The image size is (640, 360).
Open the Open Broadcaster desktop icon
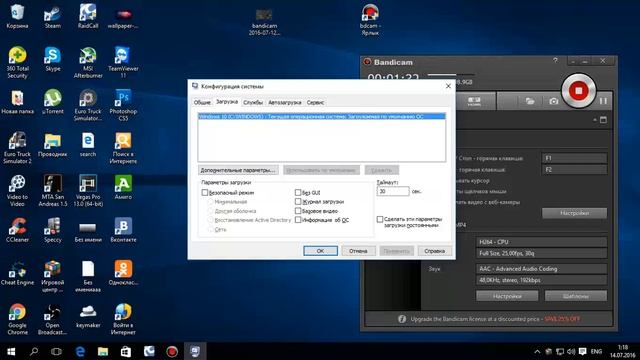53,319
